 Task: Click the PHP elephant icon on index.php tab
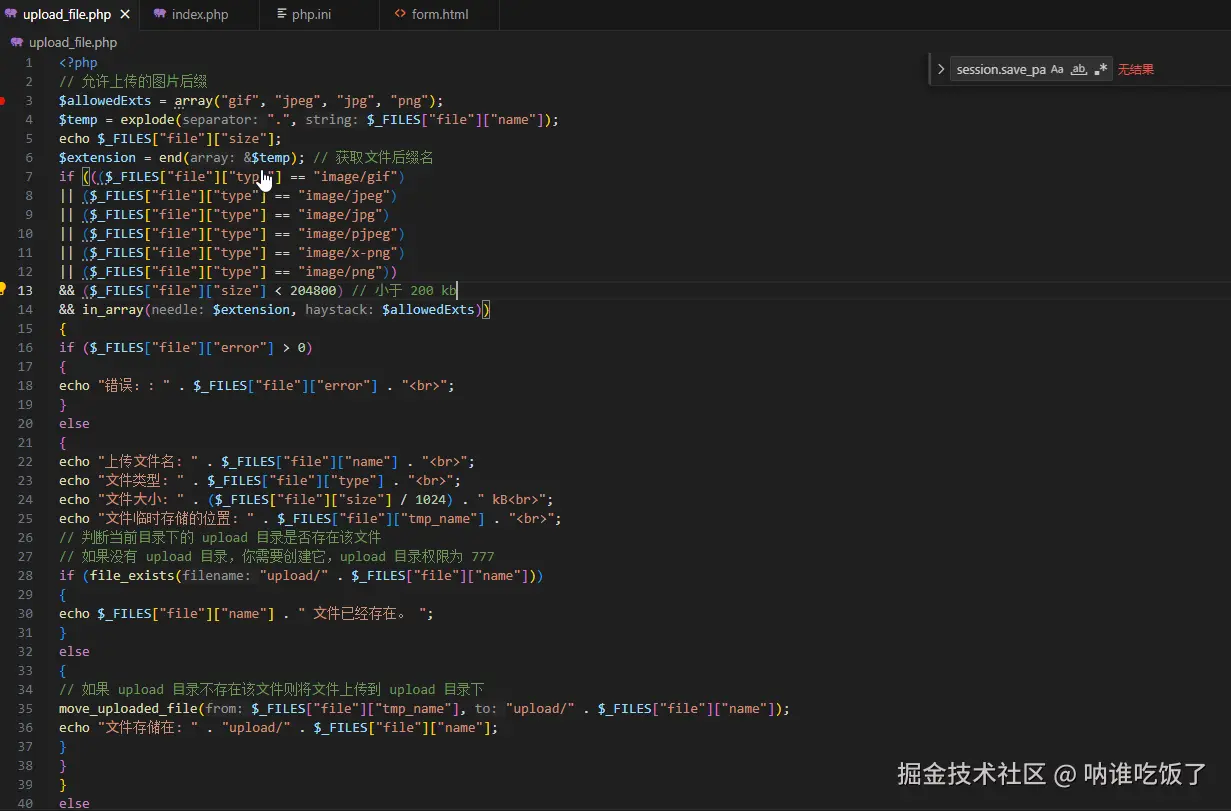[x=160, y=14]
